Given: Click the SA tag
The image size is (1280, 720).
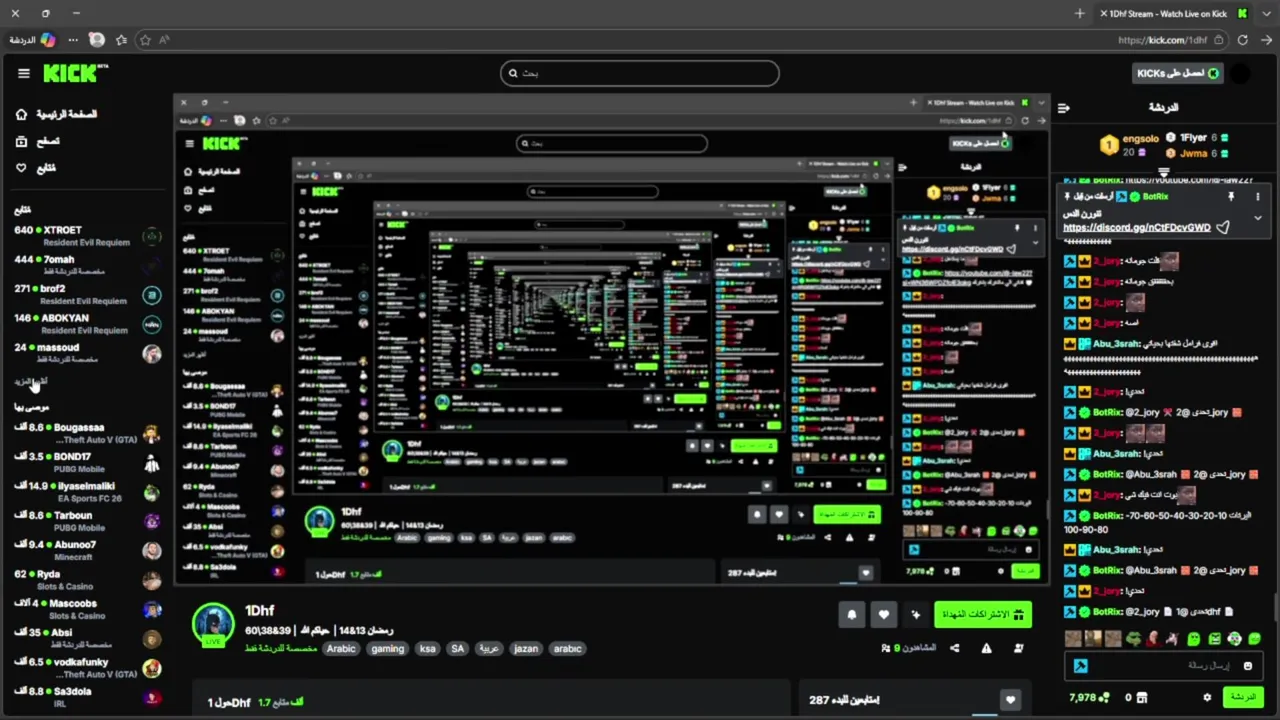Looking at the screenshot, I should (x=458, y=648).
